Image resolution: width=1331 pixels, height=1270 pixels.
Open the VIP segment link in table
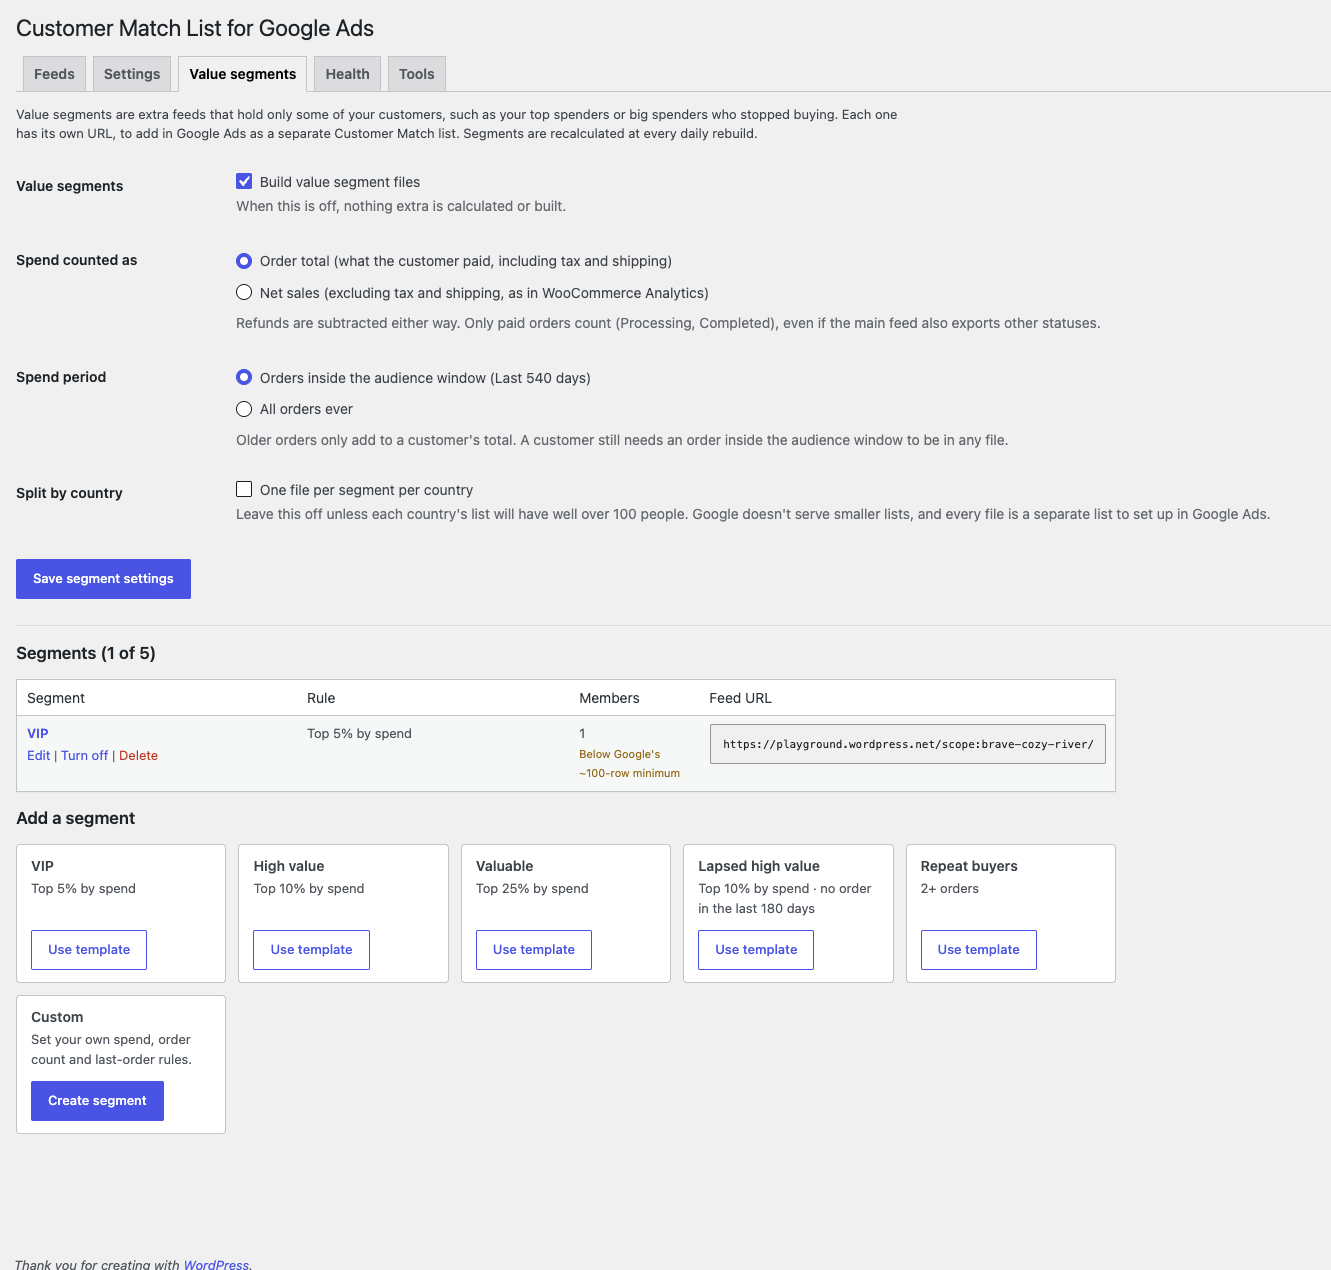point(38,733)
